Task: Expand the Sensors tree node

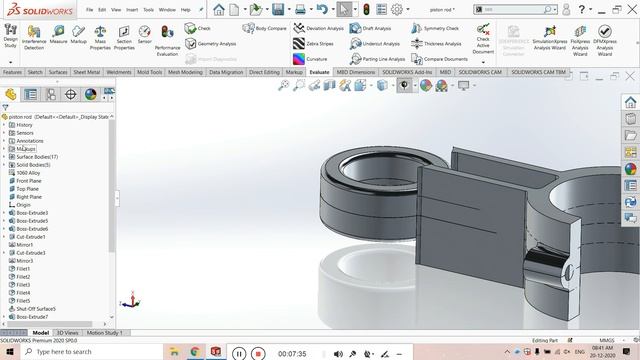Action: 4,133
